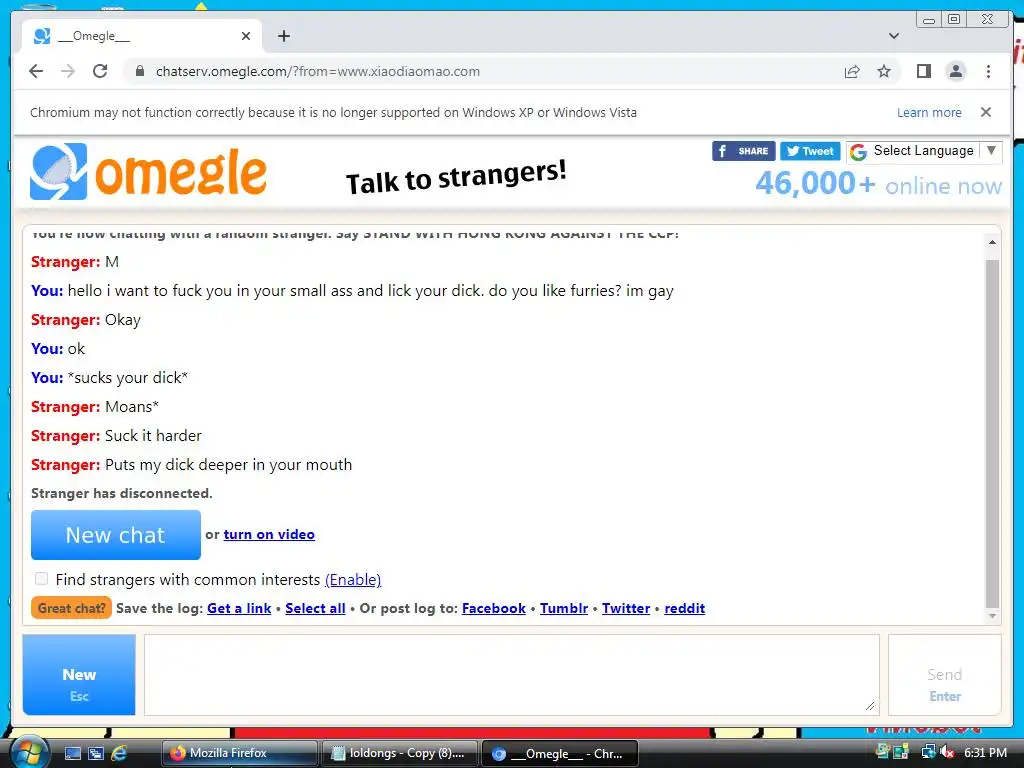The image size is (1024, 768).
Task: Switch to Mozilla Firefox in the taskbar
Action: point(240,753)
